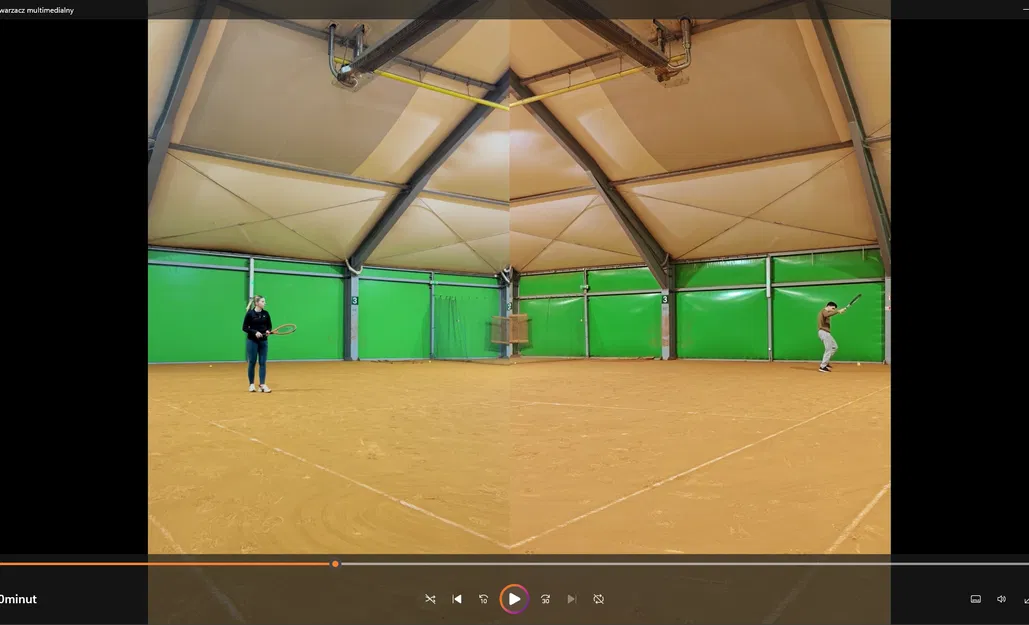The height and width of the screenshot is (625, 1029).
Task: Open the volume control
Action: [1001, 598]
